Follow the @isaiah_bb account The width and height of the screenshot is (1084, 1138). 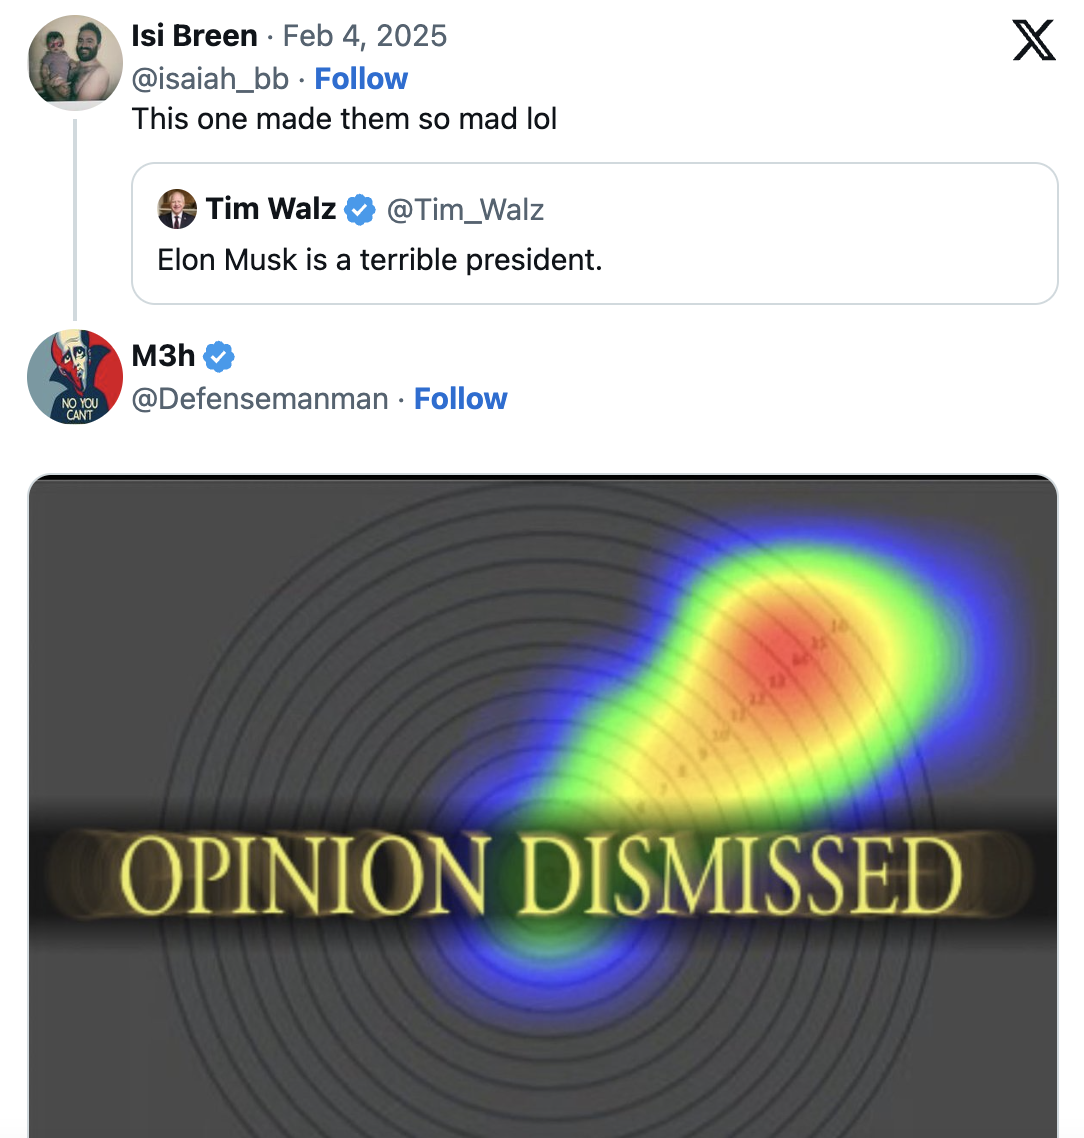coord(361,79)
